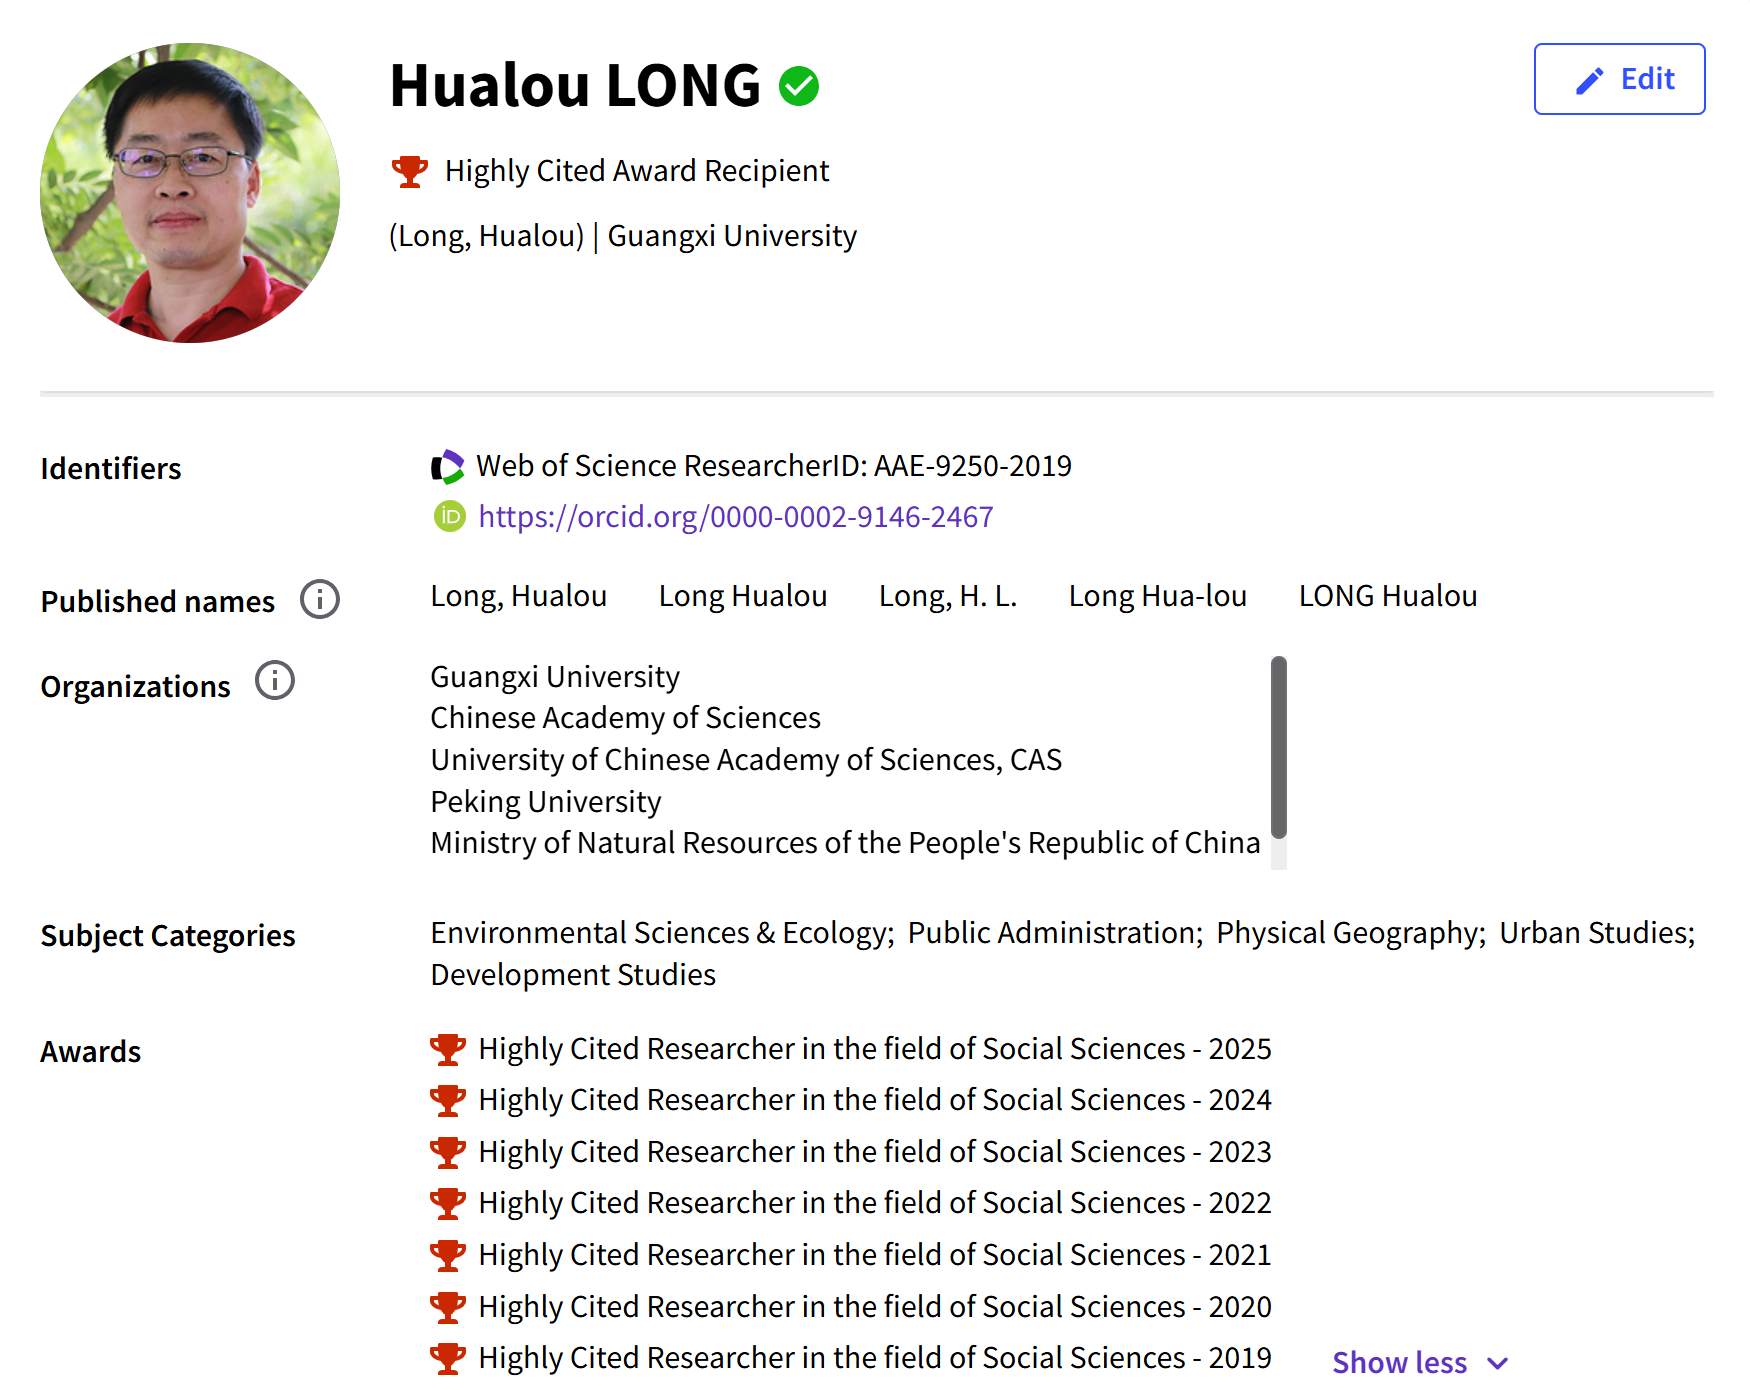Click the Web of Science ResearcherID logo icon

click(447, 467)
